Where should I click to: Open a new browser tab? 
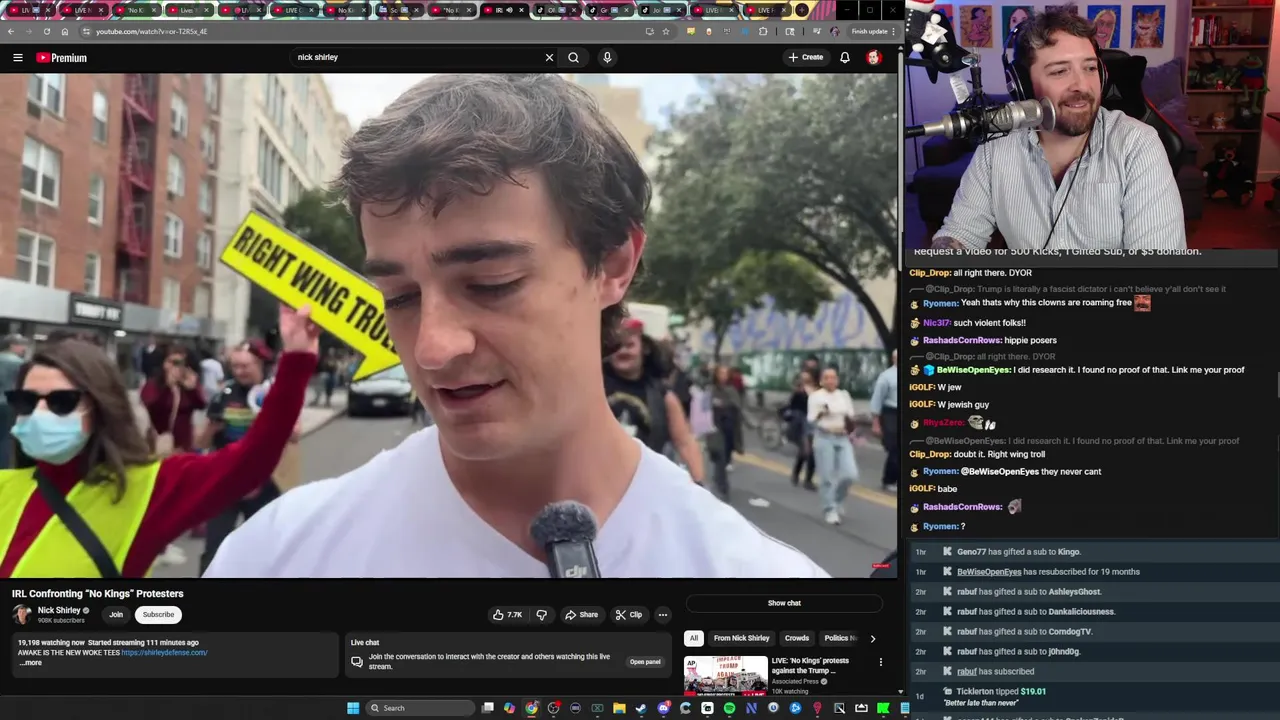(802, 10)
